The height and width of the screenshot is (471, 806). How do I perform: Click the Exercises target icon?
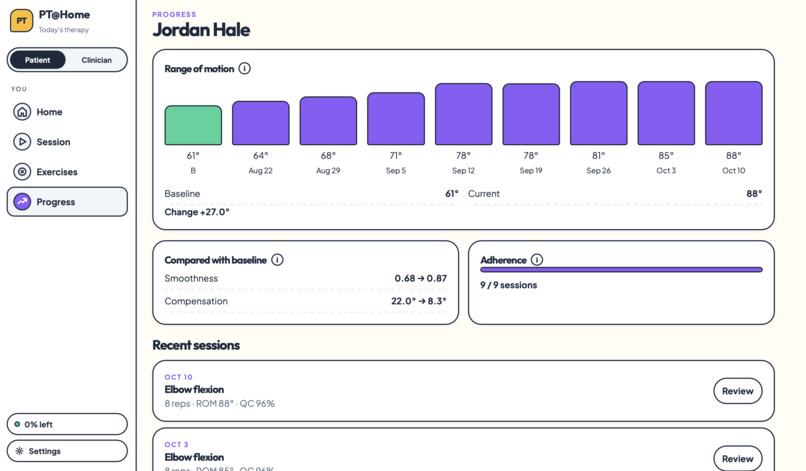pos(22,172)
